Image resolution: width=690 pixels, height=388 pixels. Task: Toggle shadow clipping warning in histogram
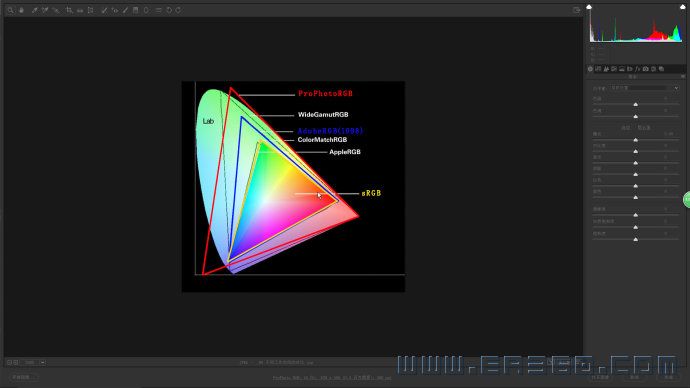pos(589,7)
